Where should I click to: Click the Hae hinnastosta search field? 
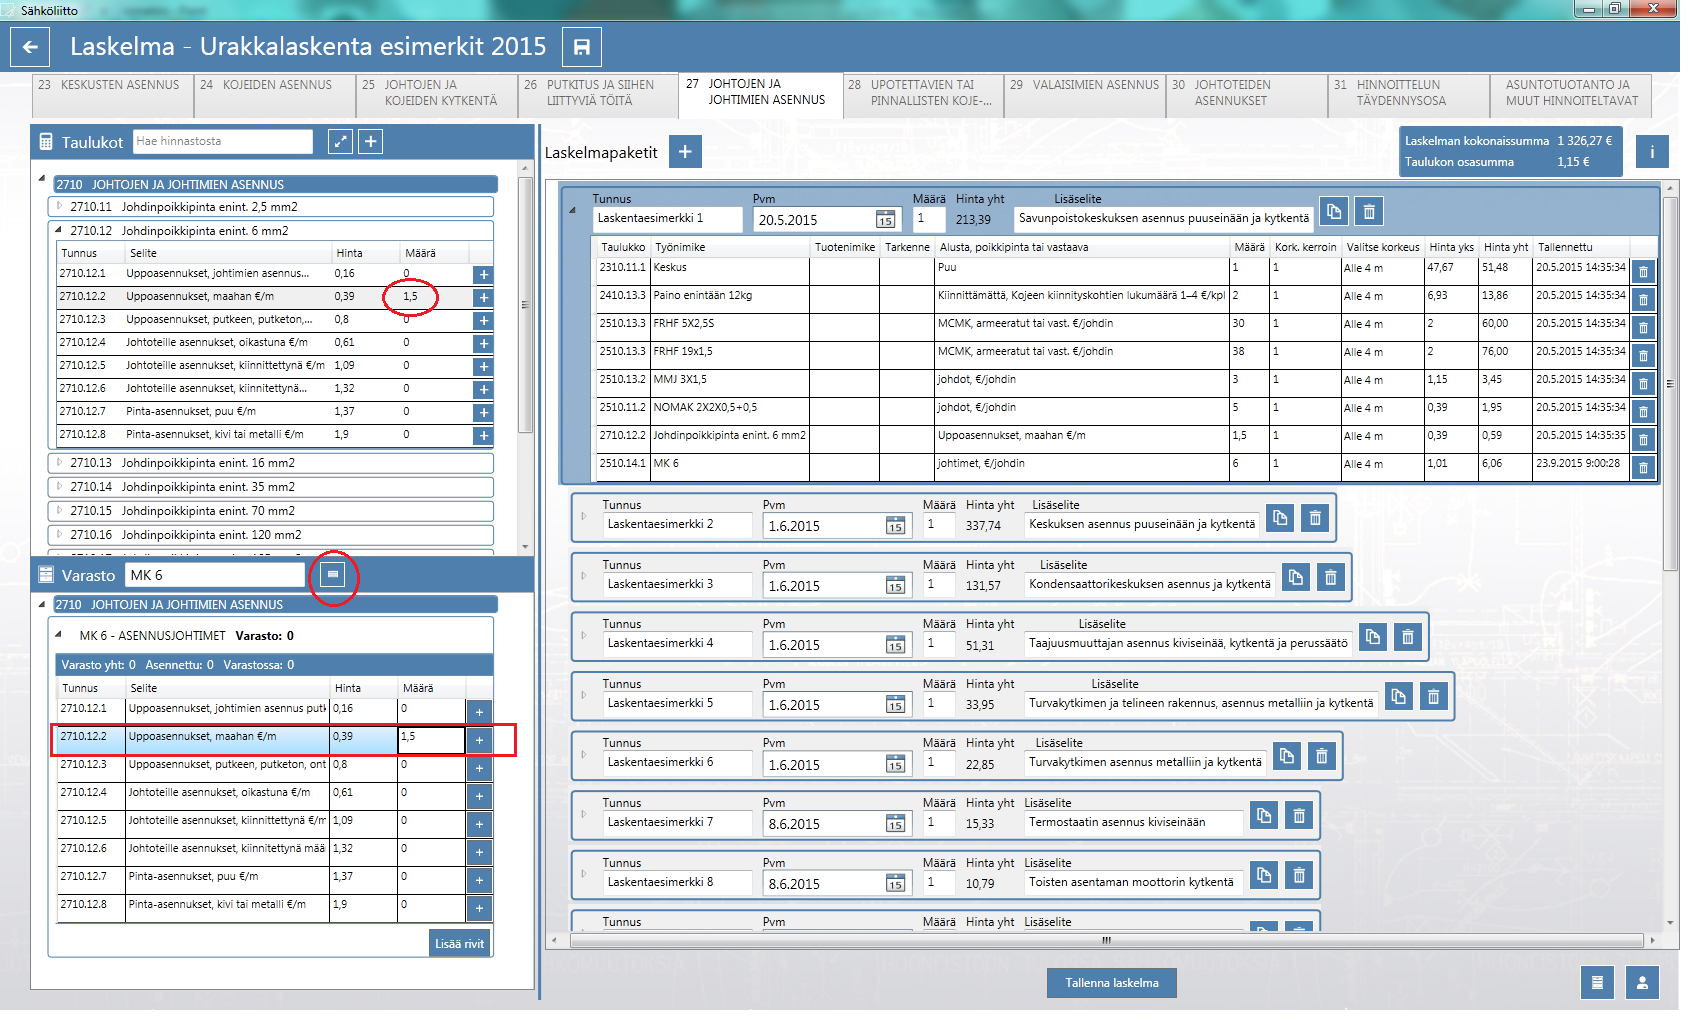coord(222,141)
